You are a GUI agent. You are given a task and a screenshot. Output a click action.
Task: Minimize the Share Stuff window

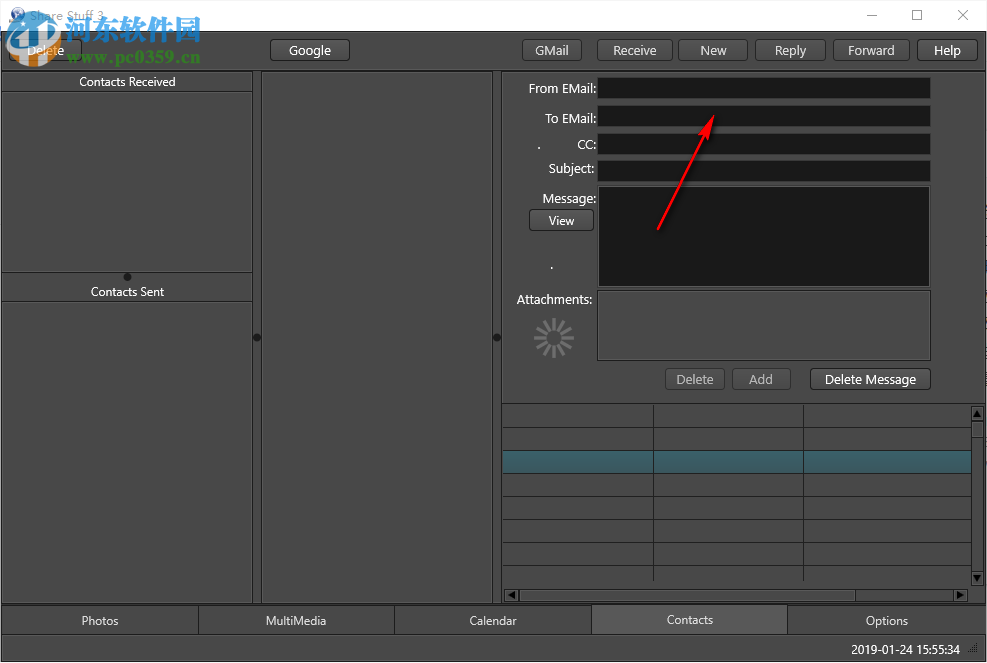[x=872, y=15]
